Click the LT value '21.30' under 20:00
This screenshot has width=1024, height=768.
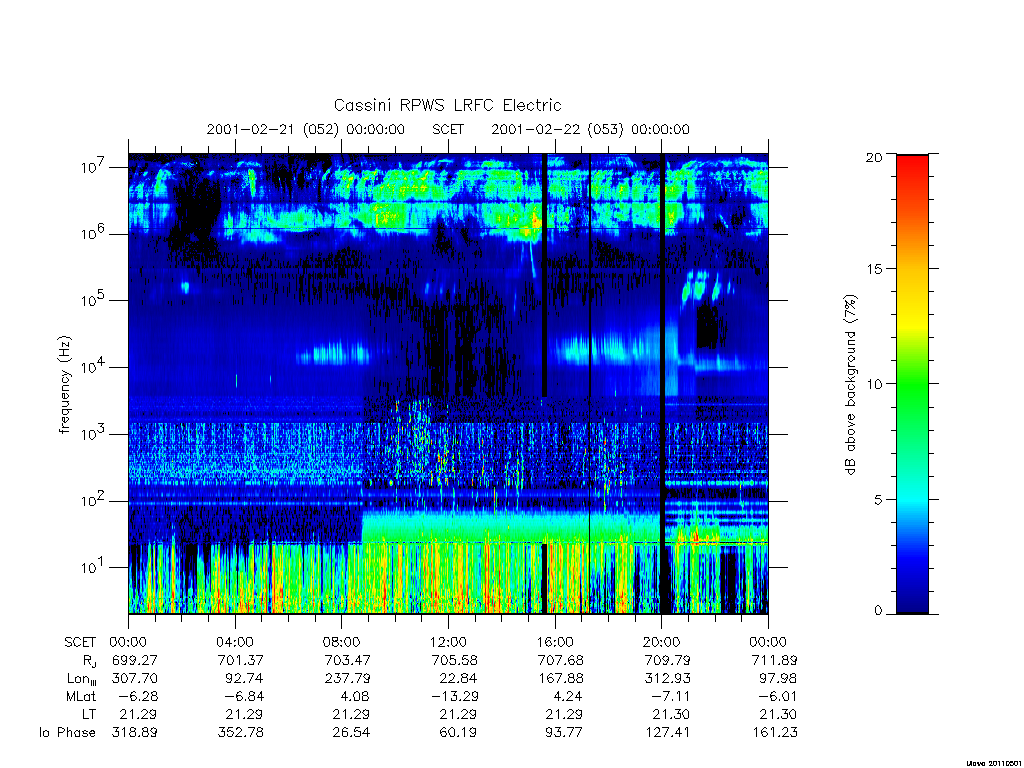pos(671,714)
